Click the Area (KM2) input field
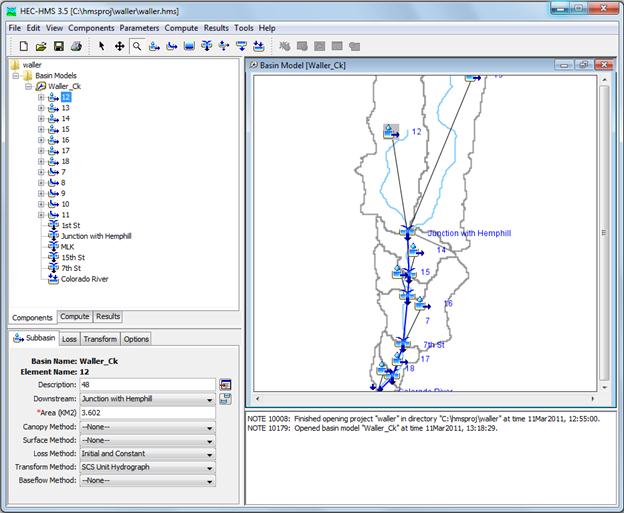Image resolution: width=624 pixels, height=513 pixels. point(148,412)
